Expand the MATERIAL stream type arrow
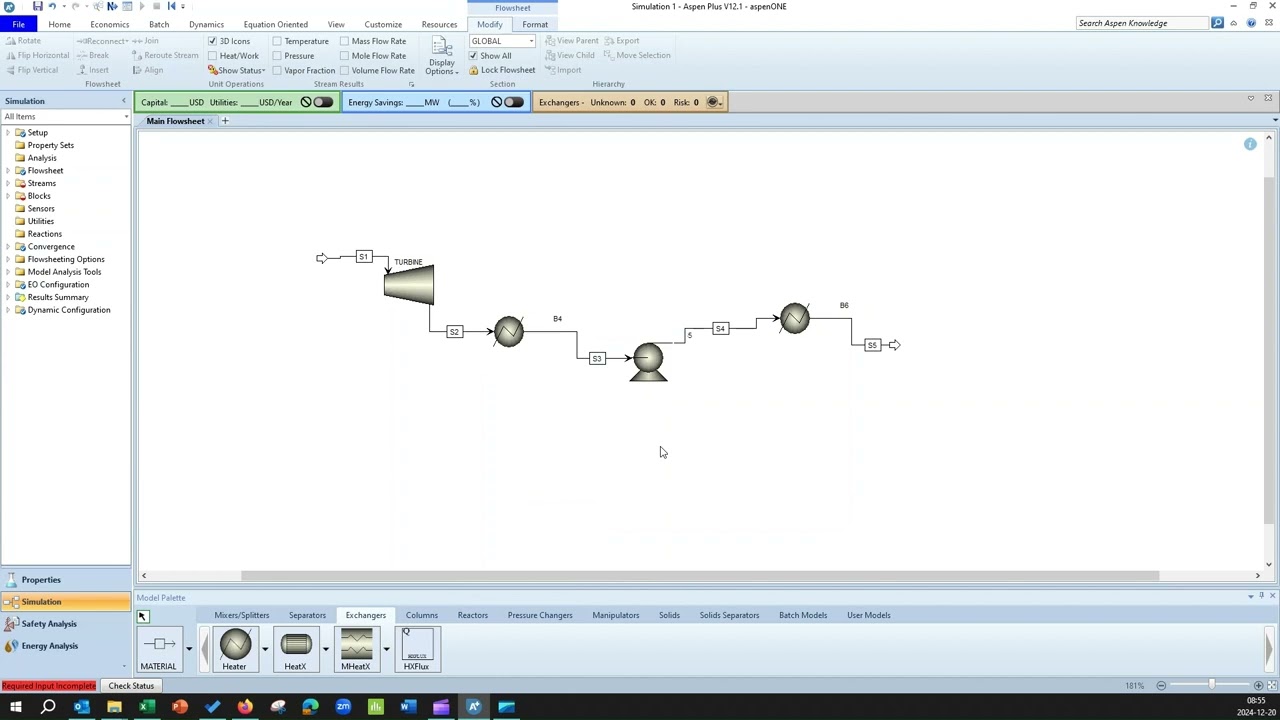 (188, 649)
